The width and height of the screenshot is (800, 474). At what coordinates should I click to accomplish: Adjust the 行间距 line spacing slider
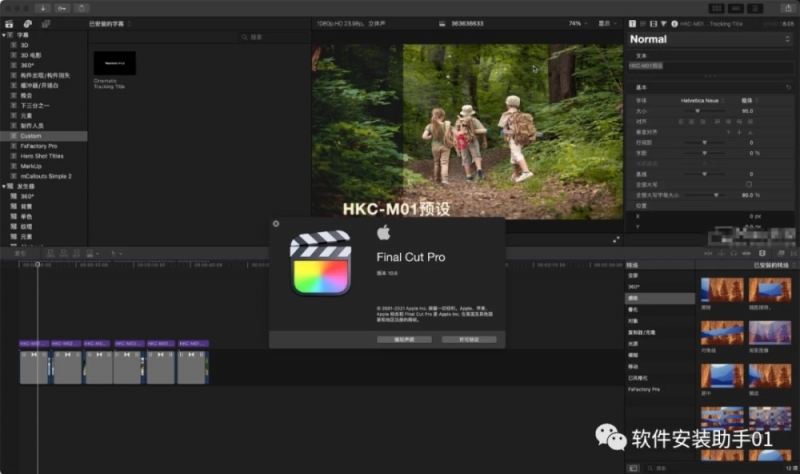click(x=704, y=142)
